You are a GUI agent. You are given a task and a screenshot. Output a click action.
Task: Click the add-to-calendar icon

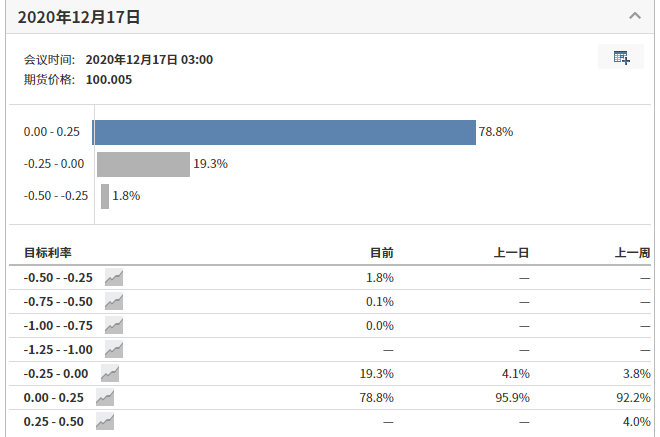pos(621,58)
